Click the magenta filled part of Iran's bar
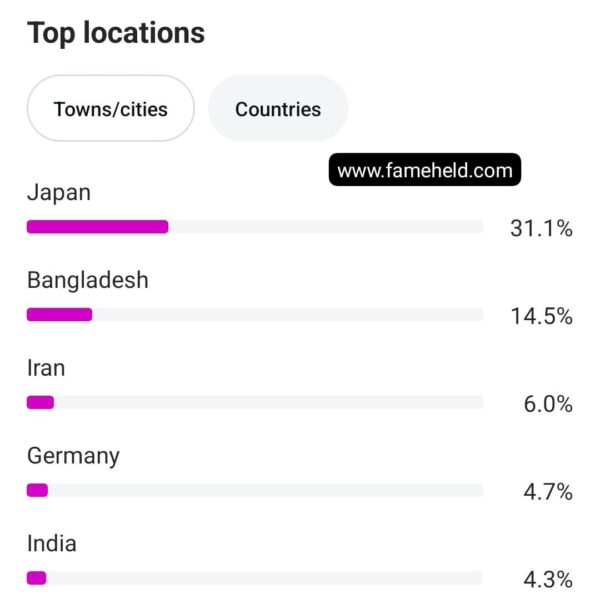 pos(40,403)
